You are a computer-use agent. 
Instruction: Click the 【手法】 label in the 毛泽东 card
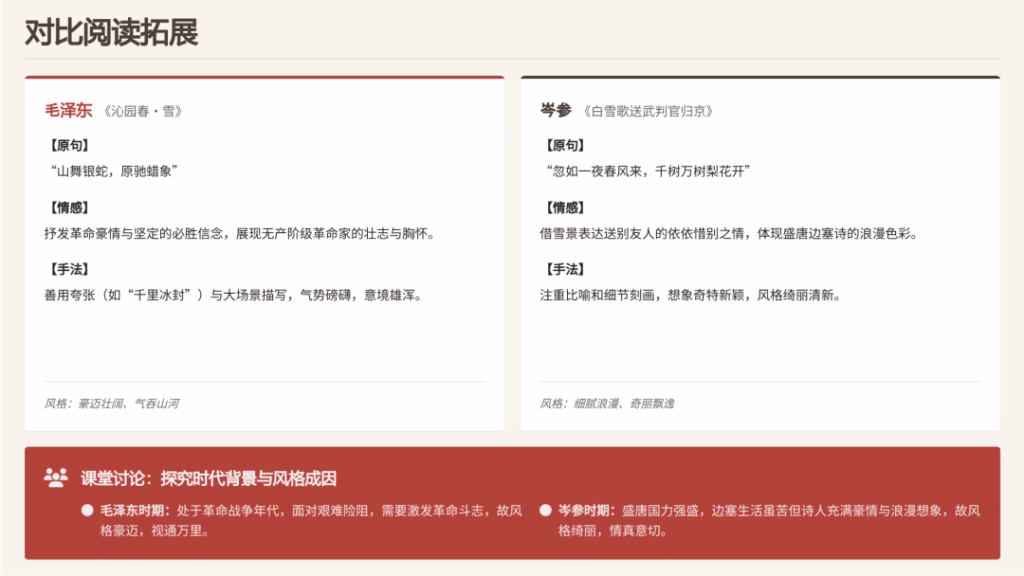tap(68, 270)
